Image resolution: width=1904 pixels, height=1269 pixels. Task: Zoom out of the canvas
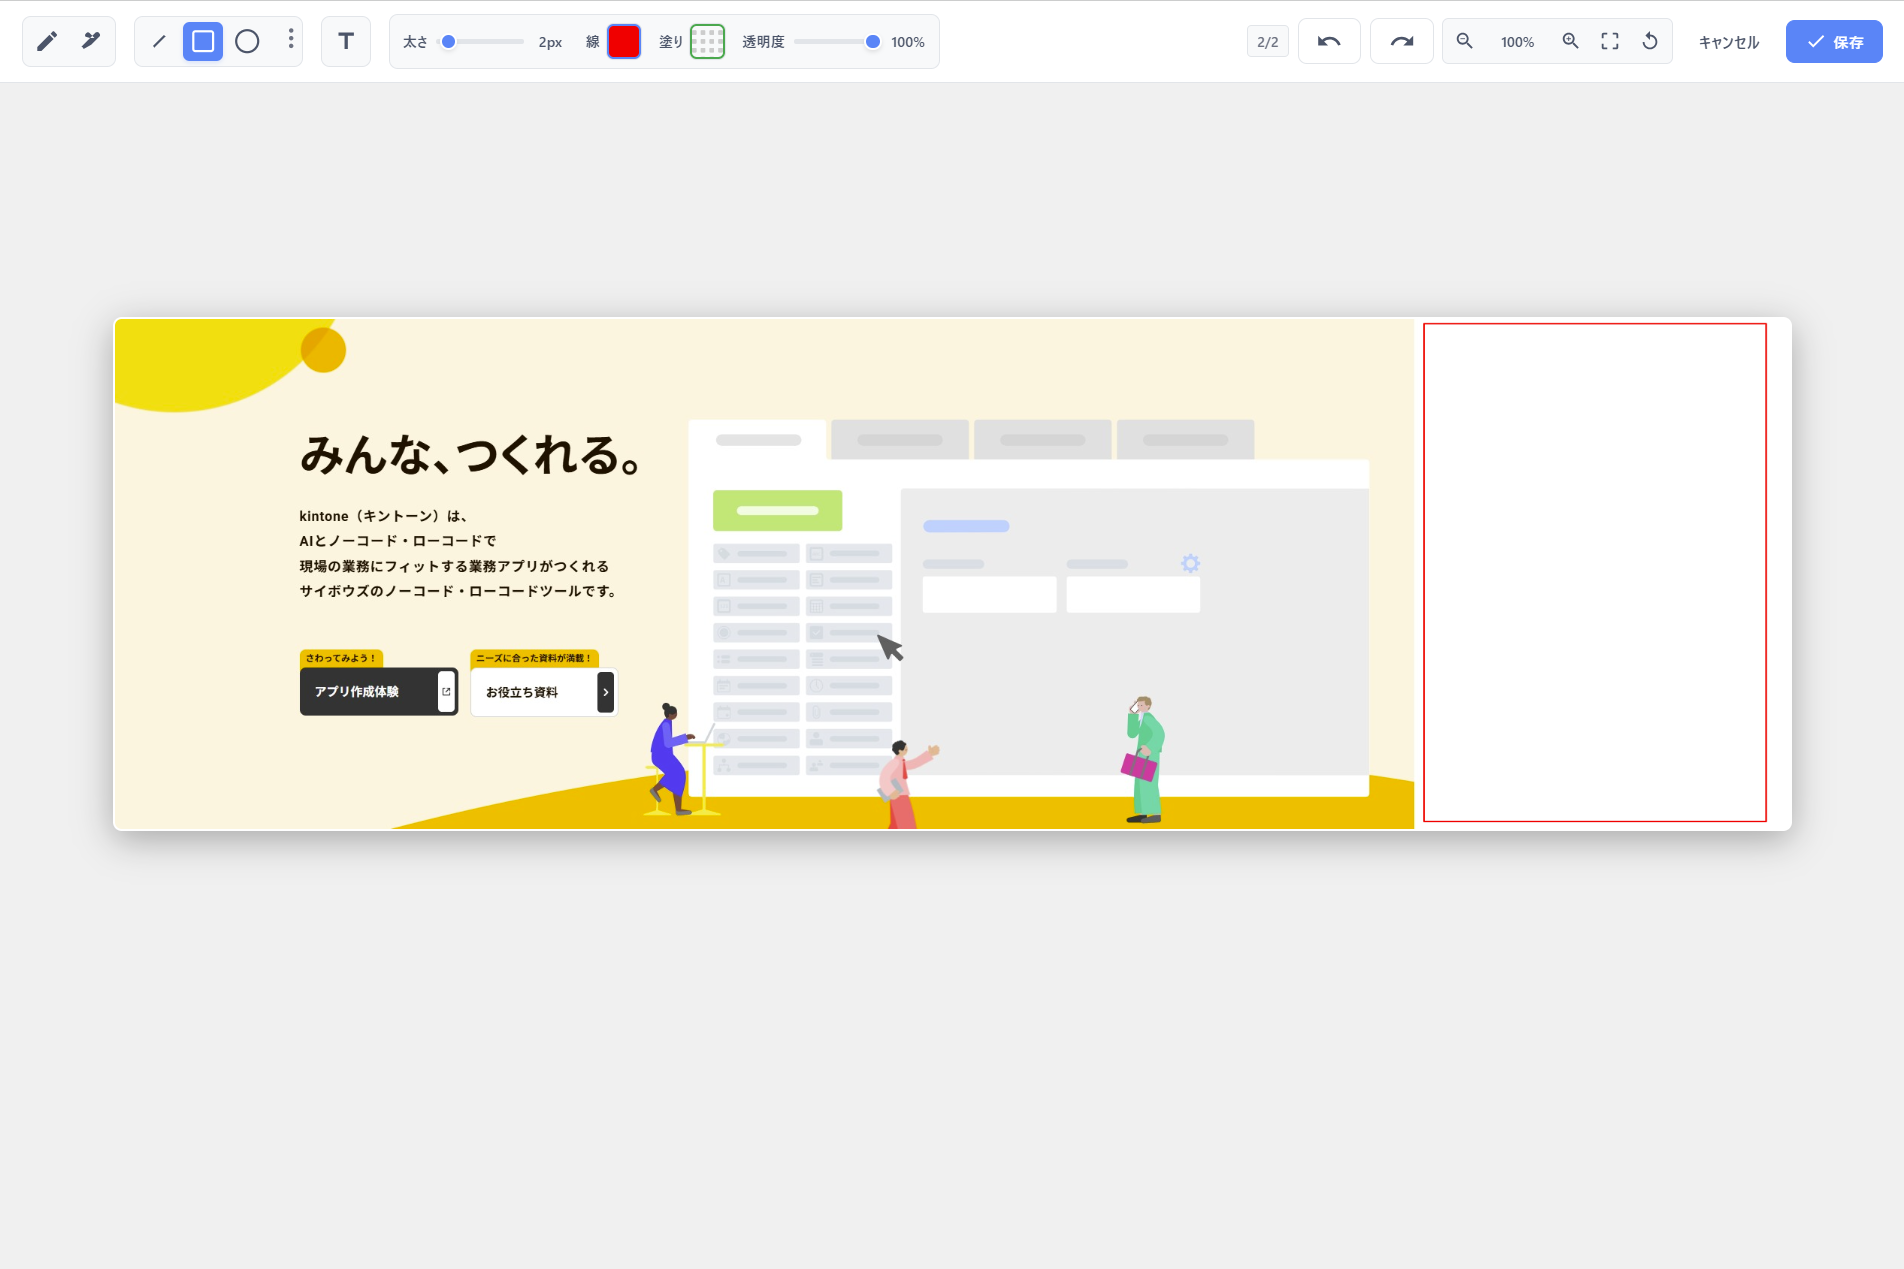[1465, 41]
